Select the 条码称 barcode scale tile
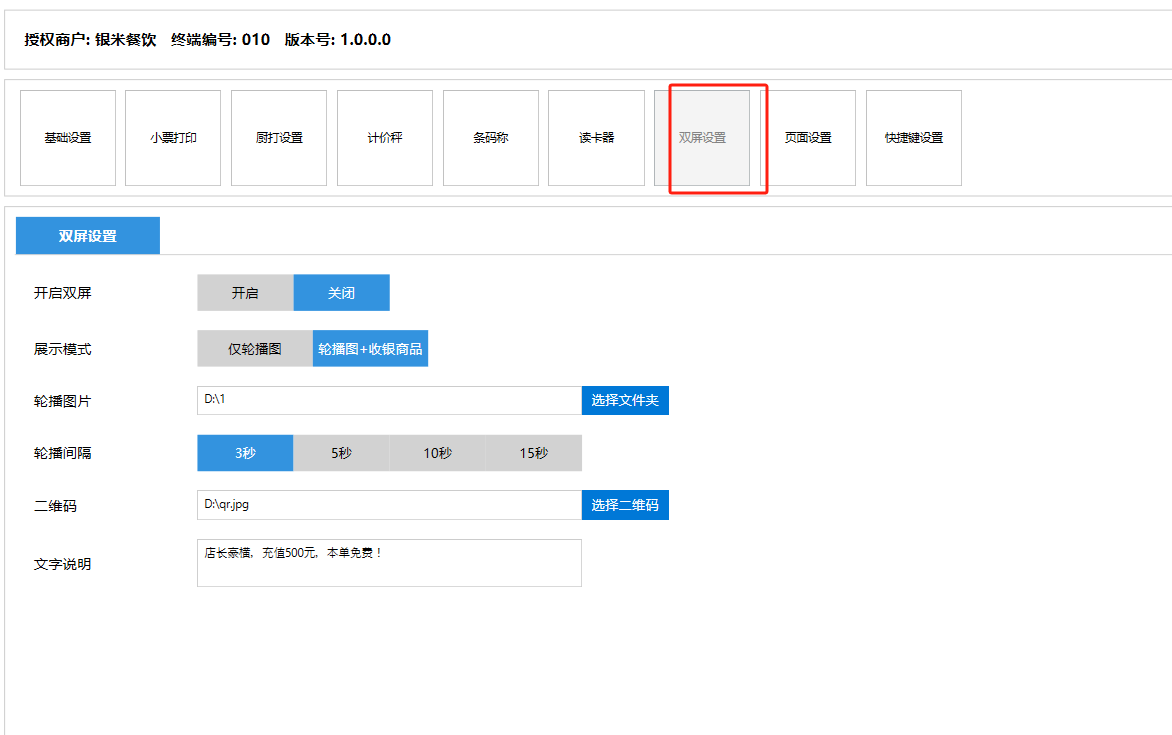Screen dimensions: 1172x735 pyautogui.click(x=491, y=138)
